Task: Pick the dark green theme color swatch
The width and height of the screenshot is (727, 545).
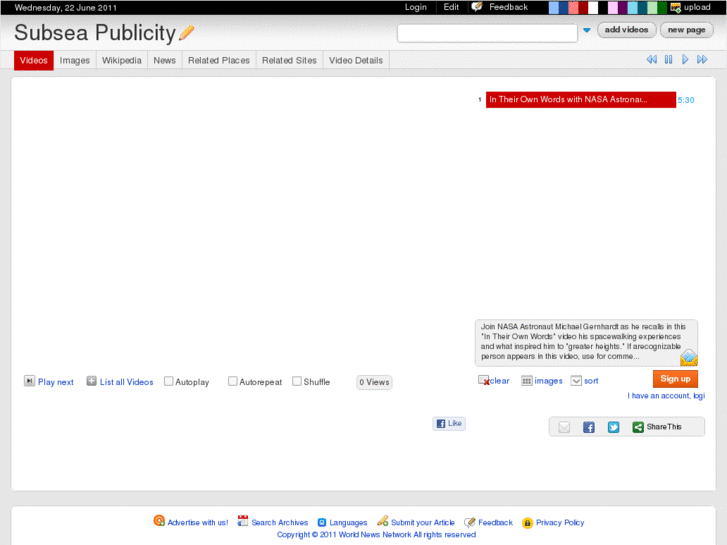Action: tap(662, 7)
